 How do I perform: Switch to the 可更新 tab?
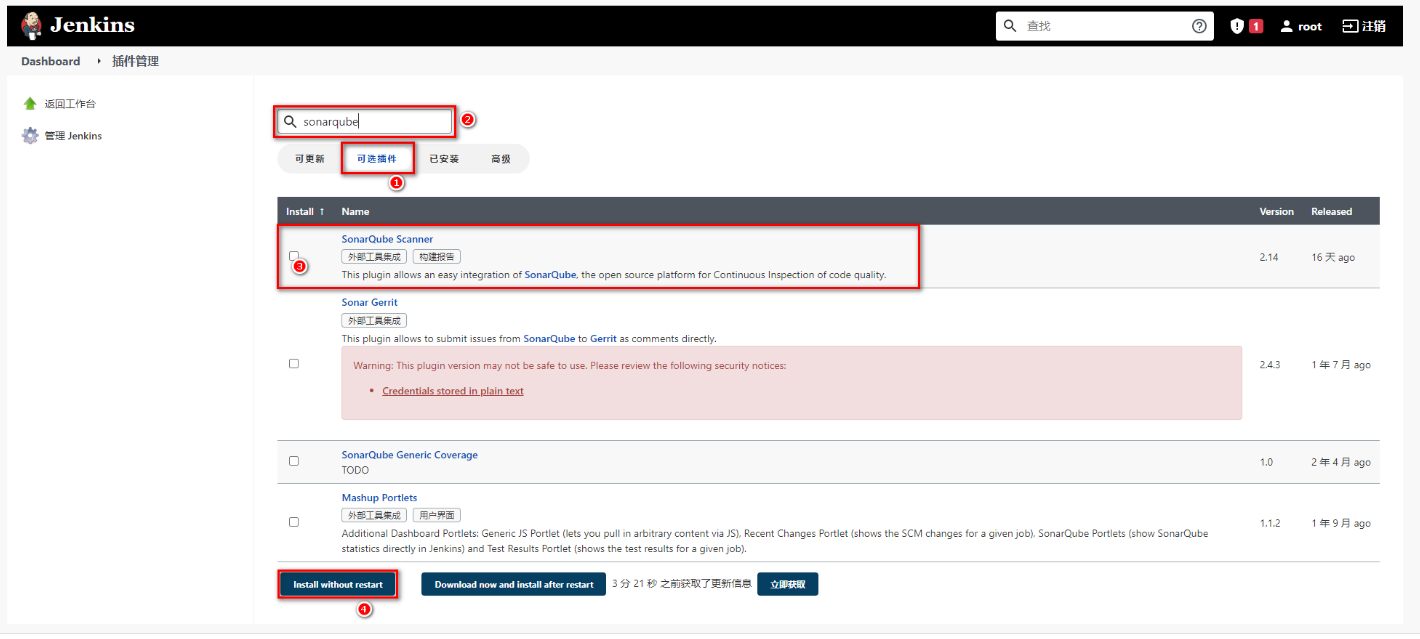pos(309,159)
